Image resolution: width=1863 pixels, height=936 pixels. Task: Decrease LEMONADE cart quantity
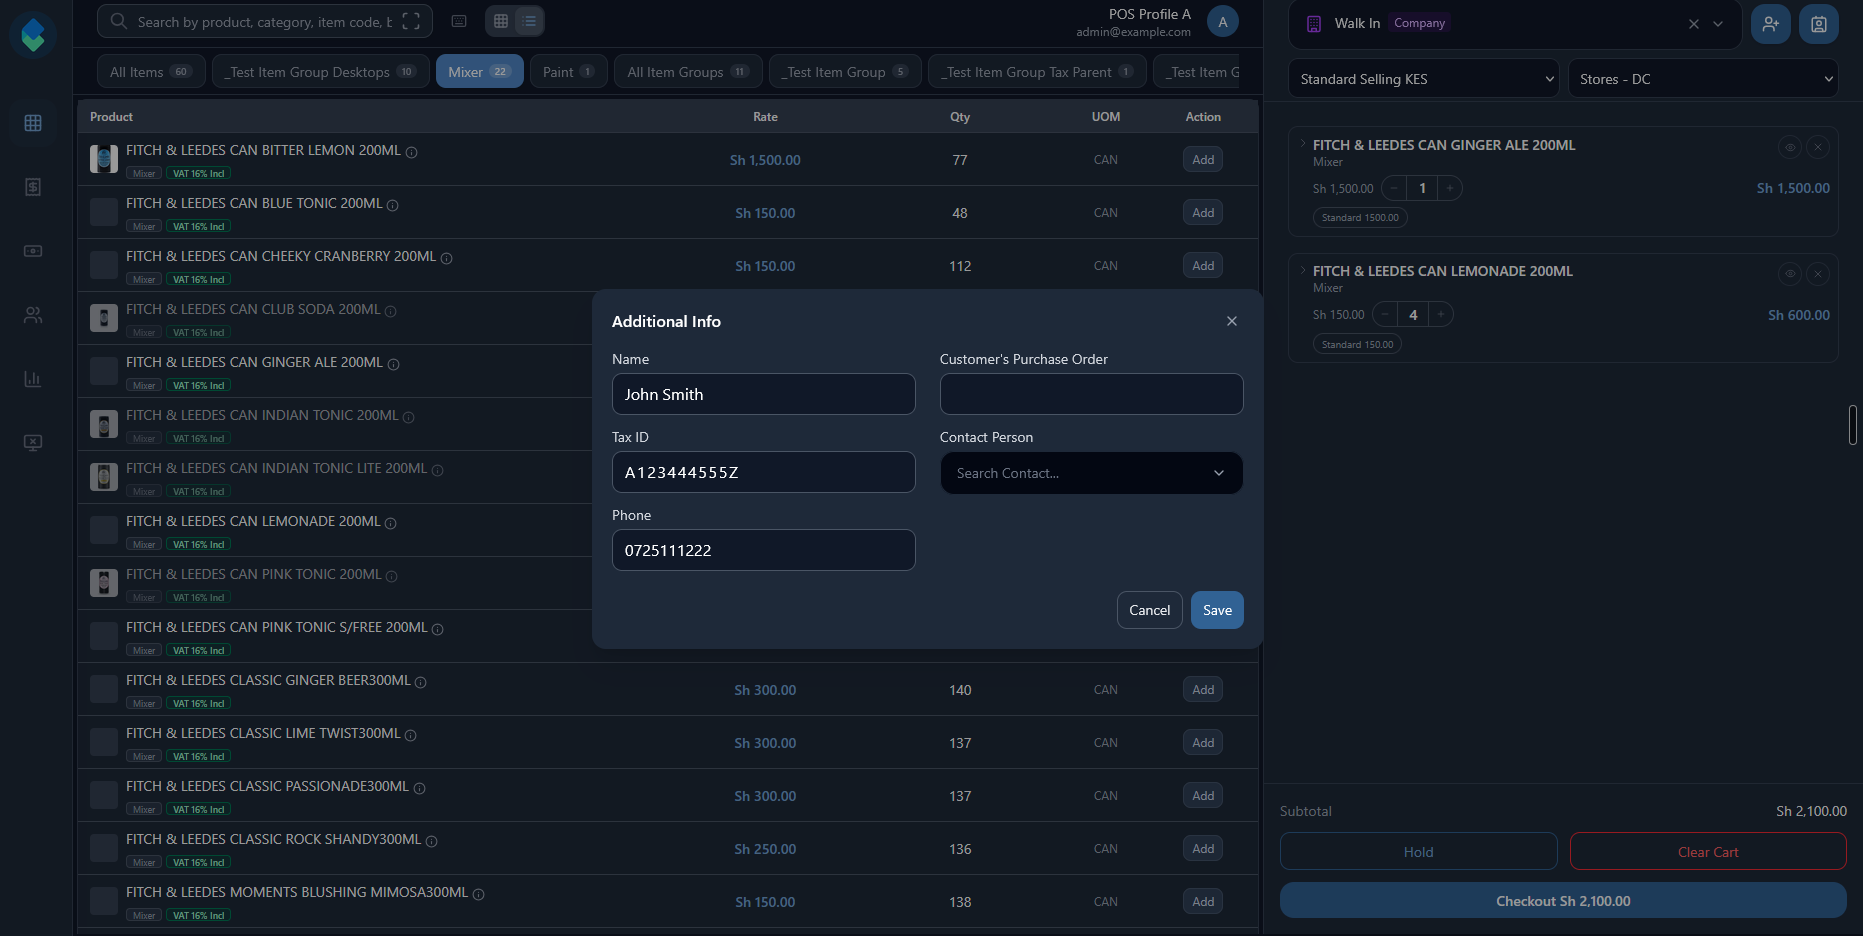1385,314
